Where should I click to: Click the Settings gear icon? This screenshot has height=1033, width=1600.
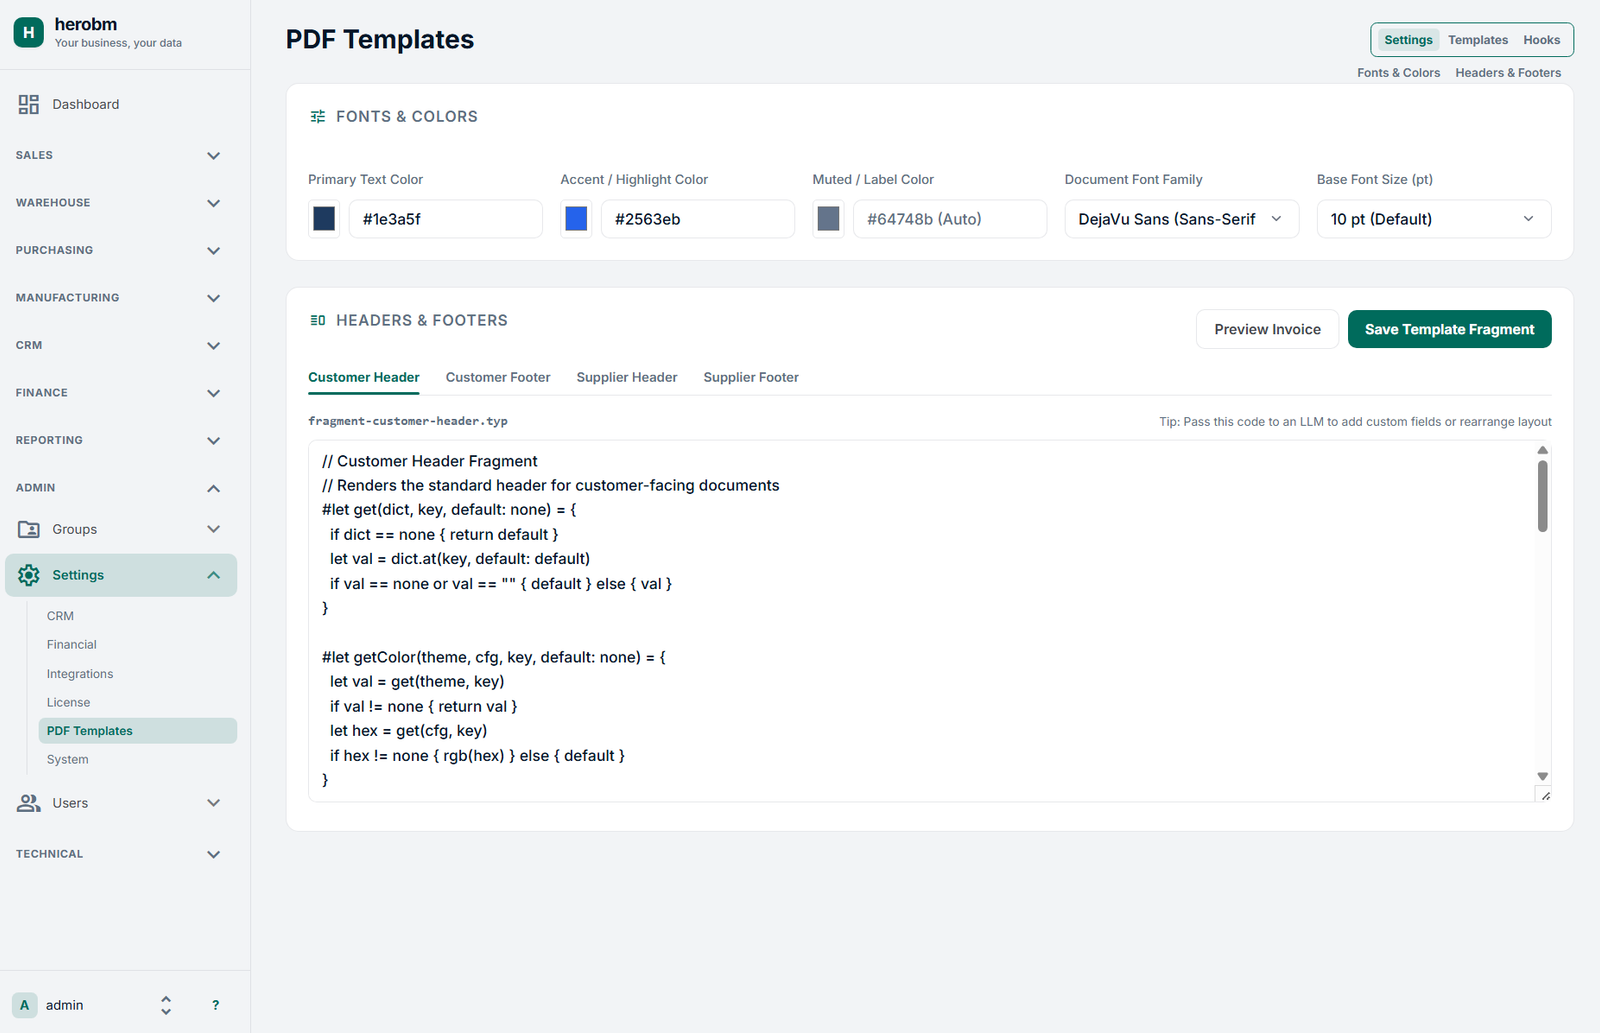pyautogui.click(x=29, y=575)
